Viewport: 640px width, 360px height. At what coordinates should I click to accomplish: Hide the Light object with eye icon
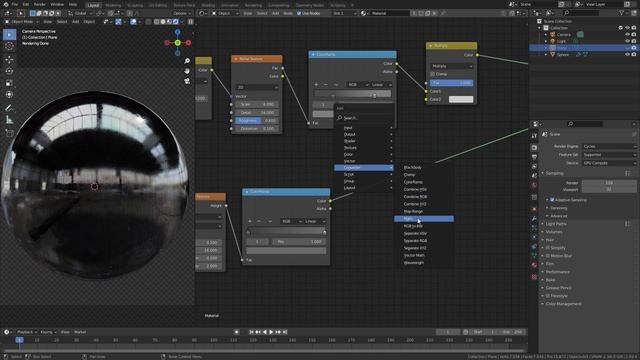coord(627,41)
